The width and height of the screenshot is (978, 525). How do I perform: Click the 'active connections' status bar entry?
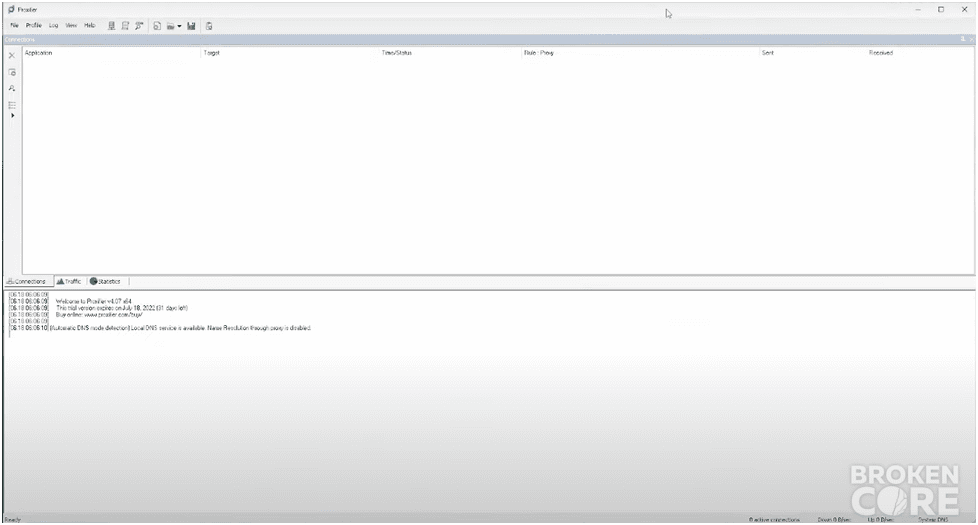(x=774, y=519)
